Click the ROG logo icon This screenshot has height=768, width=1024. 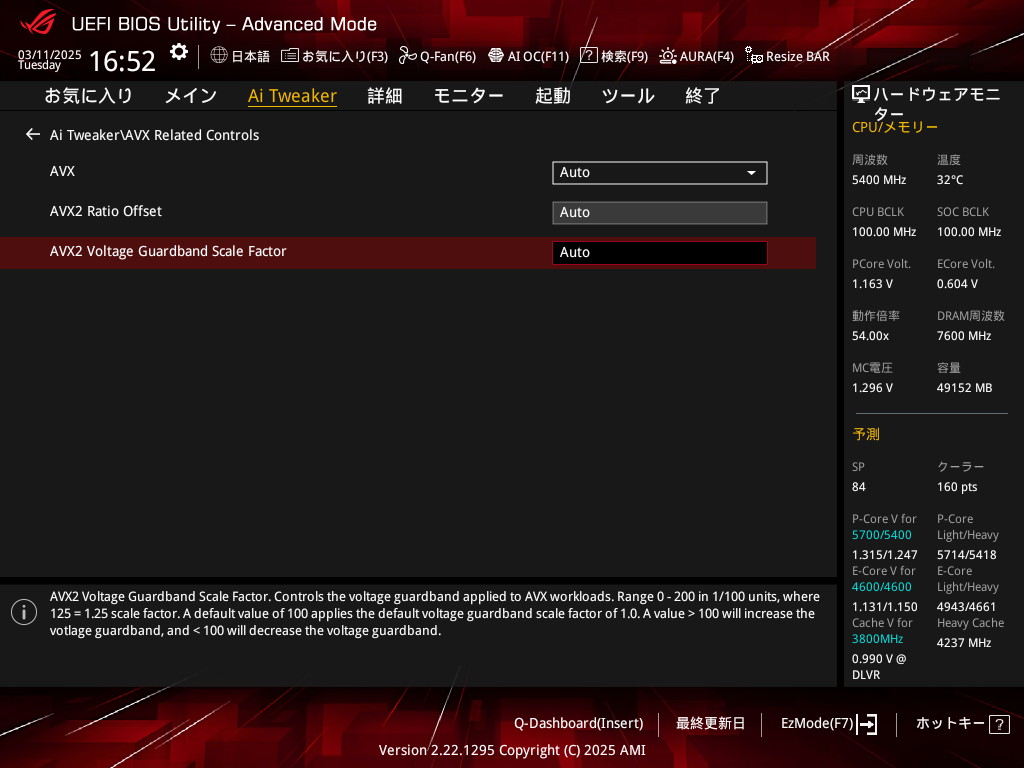tap(38, 22)
